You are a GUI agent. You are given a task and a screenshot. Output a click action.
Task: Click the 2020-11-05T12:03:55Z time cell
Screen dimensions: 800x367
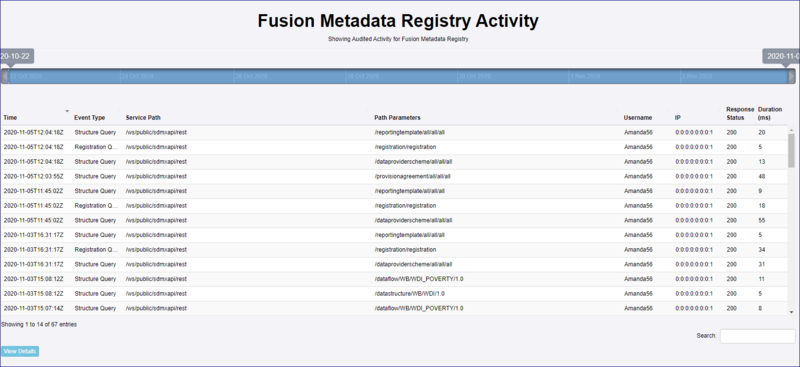coord(33,176)
